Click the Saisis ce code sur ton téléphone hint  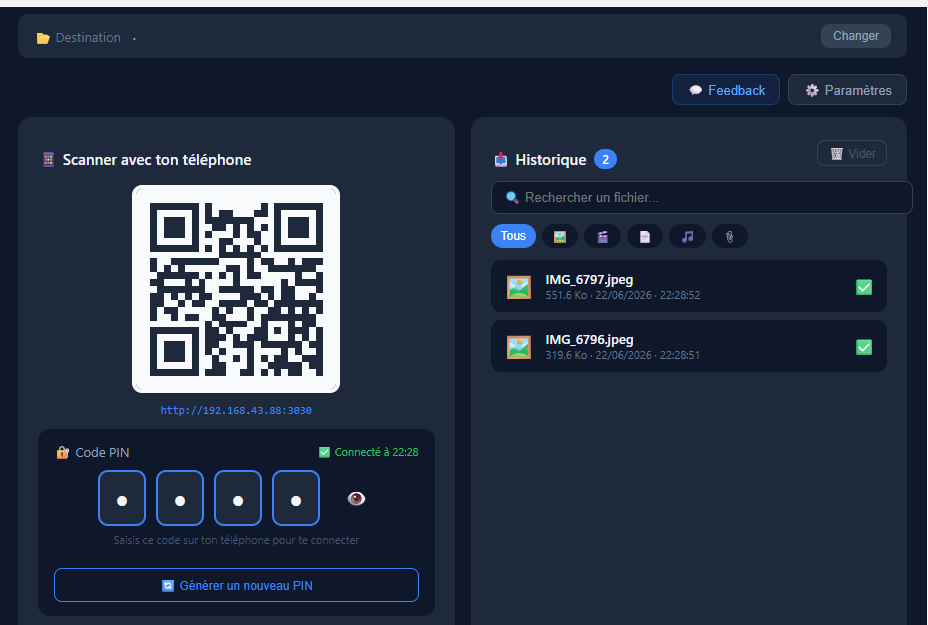pyautogui.click(x=236, y=540)
